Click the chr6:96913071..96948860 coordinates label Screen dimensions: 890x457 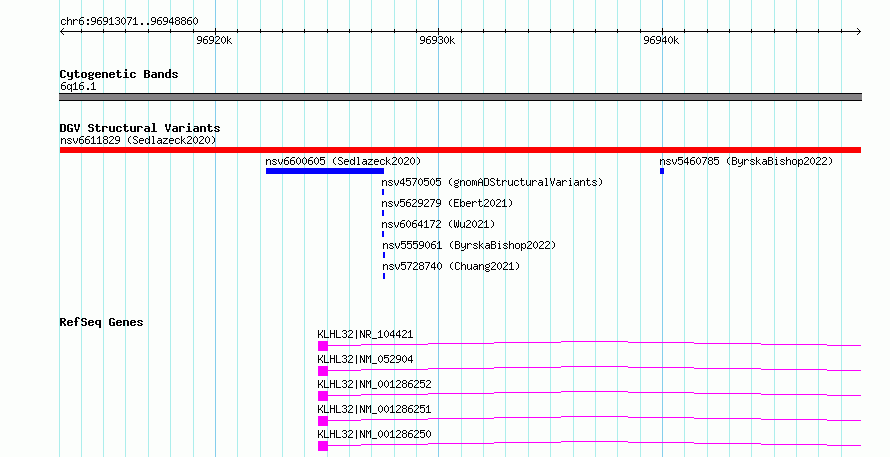click(129, 22)
